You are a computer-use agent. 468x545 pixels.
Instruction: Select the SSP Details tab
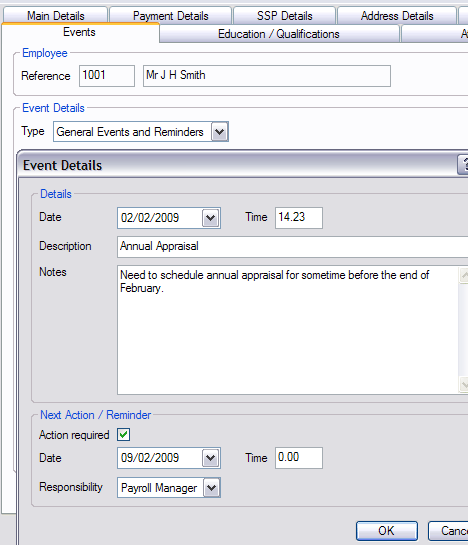pyautogui.click(x=284, y=16)
